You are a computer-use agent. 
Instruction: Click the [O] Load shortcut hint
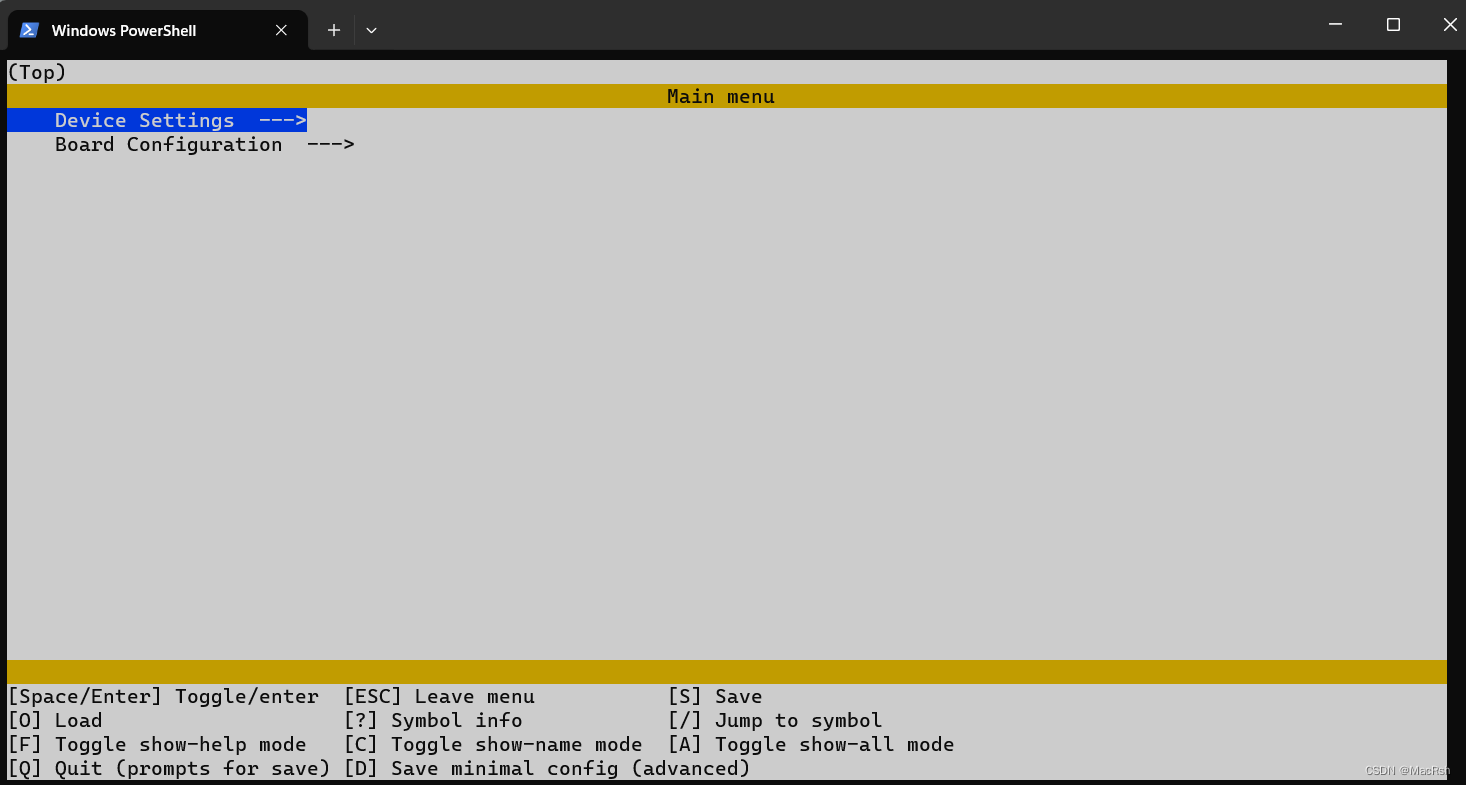(x=55, y=720)
